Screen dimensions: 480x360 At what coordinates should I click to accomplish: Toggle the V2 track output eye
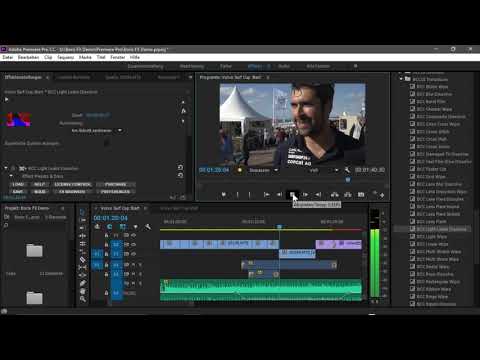(133, 244)
